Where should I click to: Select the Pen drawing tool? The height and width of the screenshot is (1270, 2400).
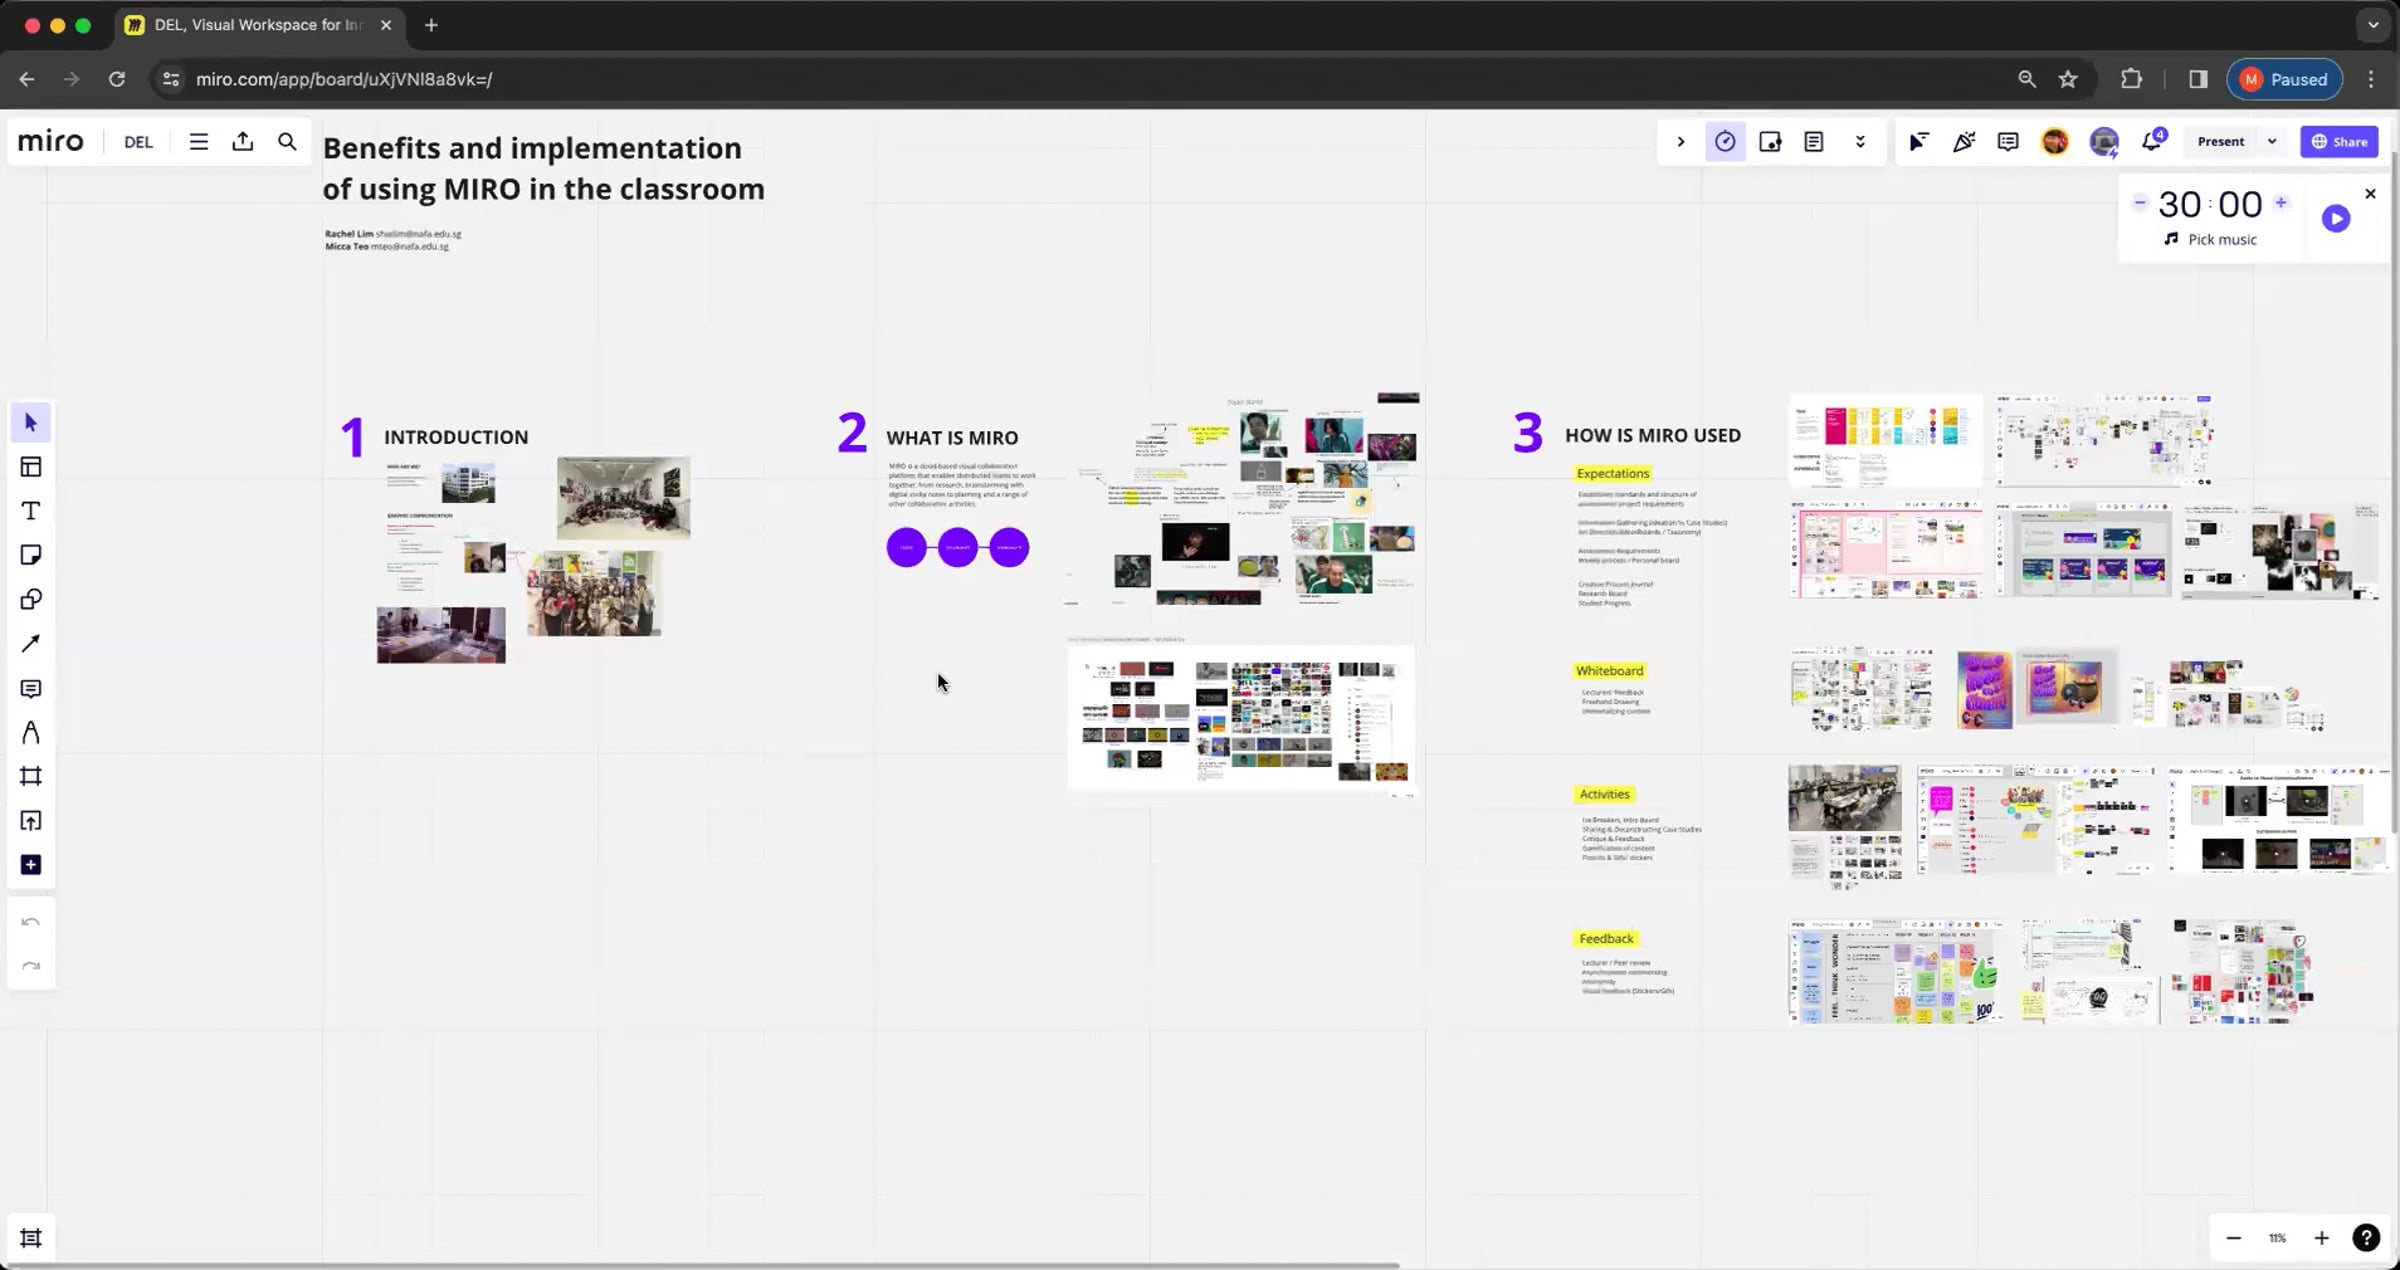click(x=31, y=733)
